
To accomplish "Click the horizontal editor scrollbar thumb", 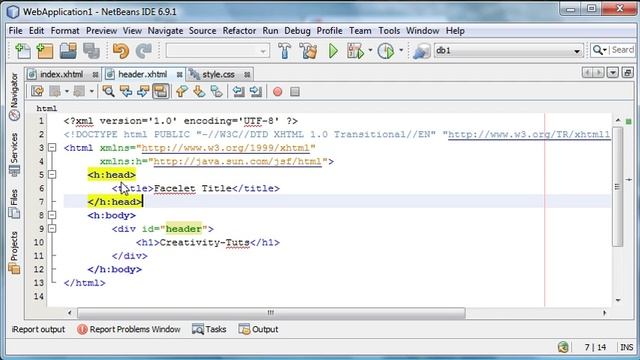I will point(271,313).
